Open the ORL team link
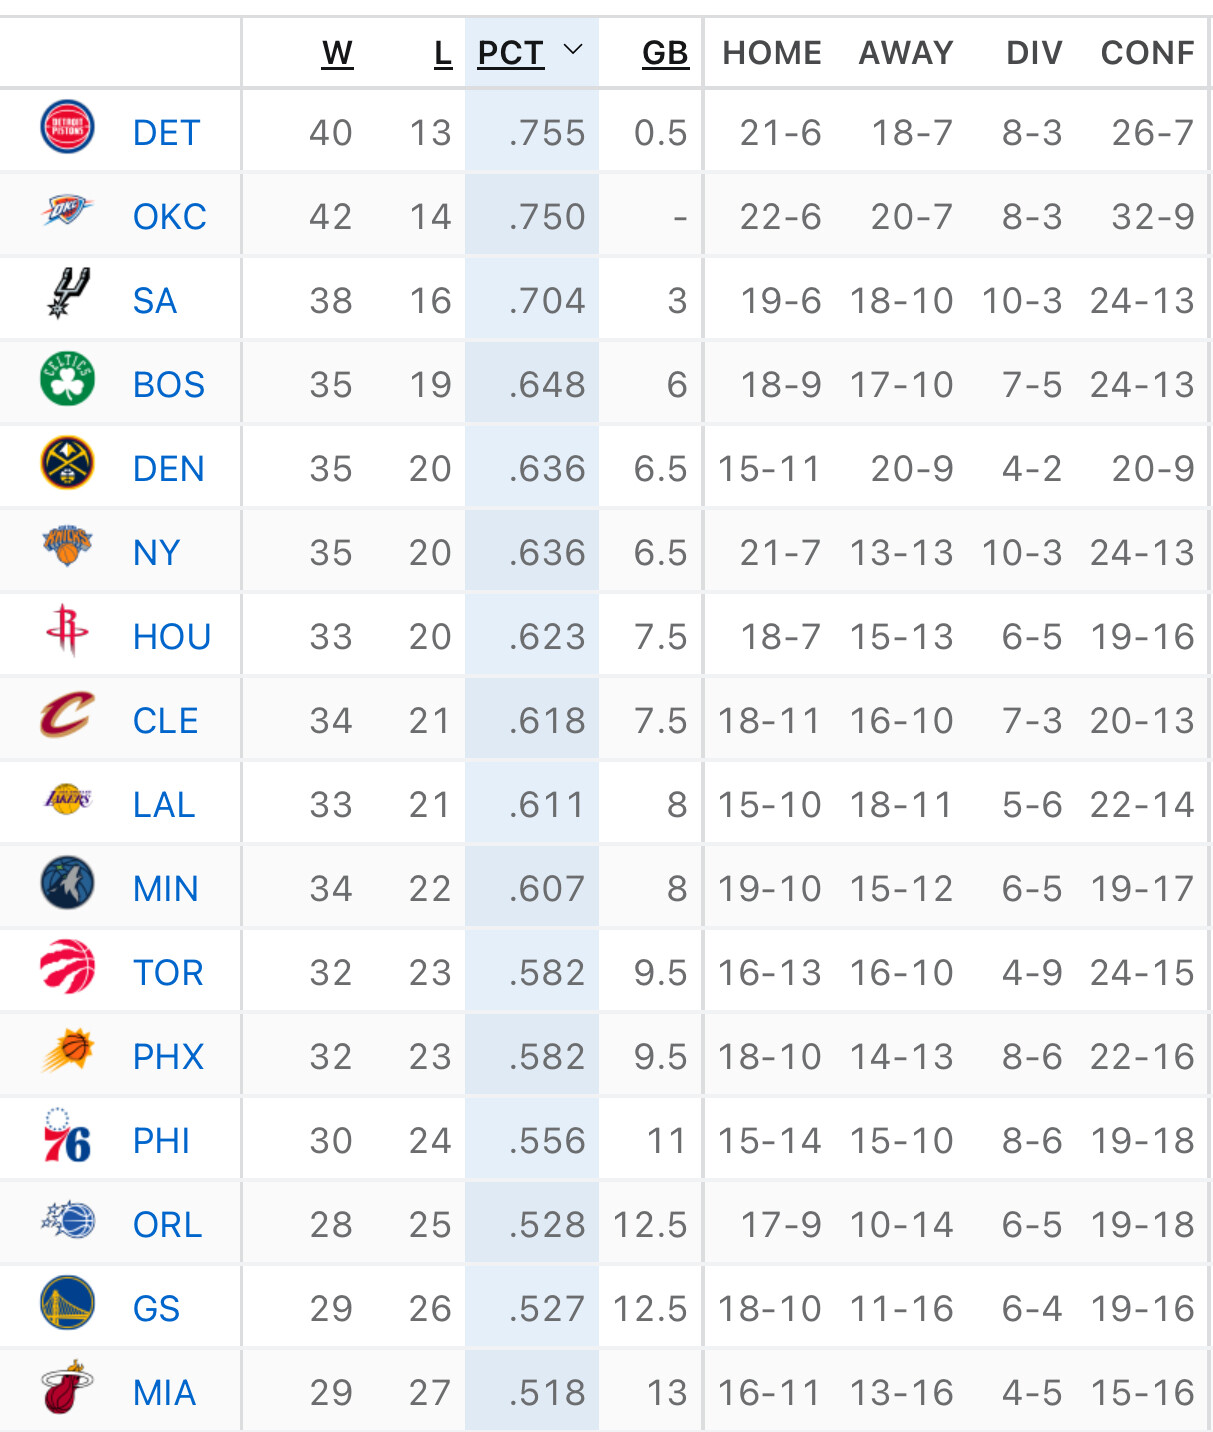This screenshot has width=1213, height=1432. [167, 1225]
